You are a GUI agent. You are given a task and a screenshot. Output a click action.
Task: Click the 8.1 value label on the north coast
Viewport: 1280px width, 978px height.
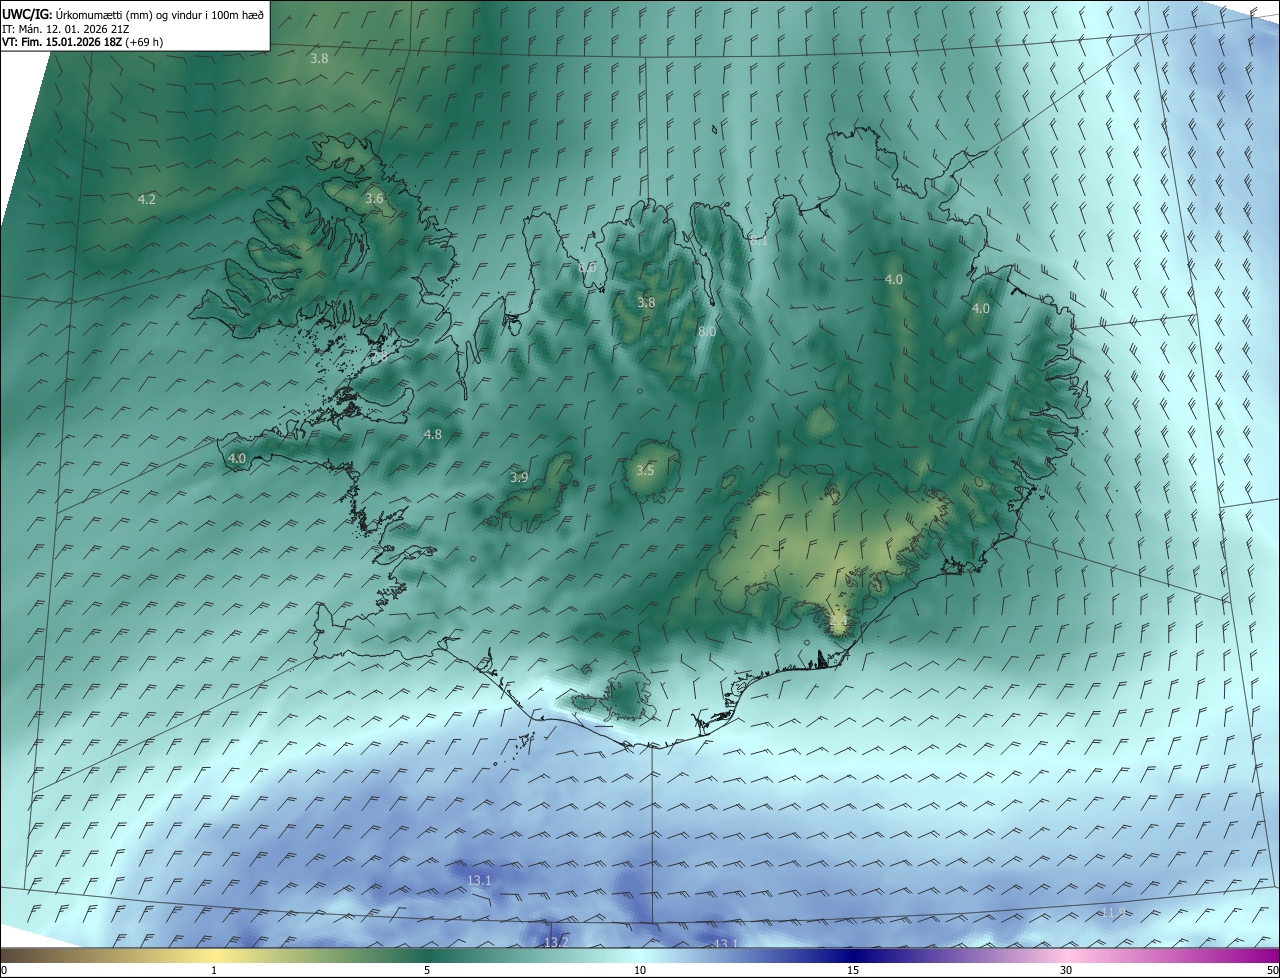click(x=759, y=241)
